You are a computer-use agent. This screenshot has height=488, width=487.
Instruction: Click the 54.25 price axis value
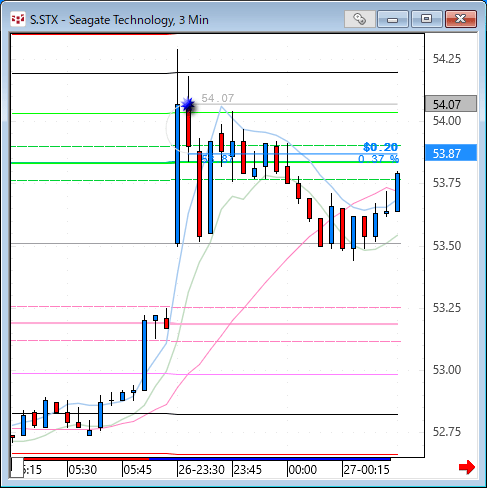[x=447, y=59]
